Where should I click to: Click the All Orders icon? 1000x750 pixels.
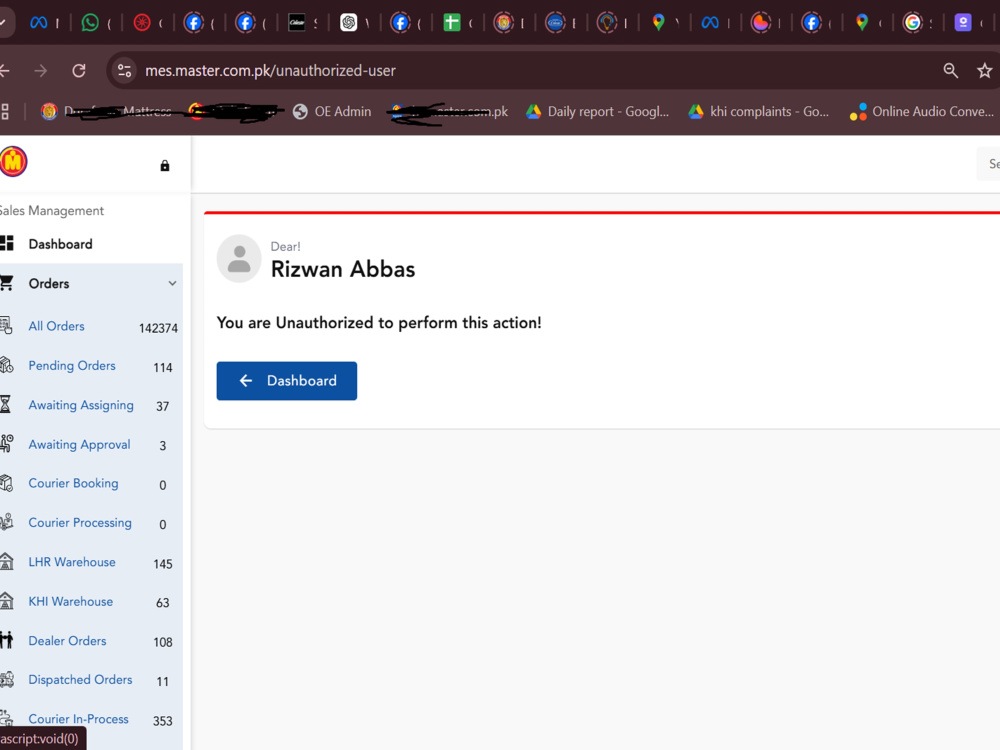coord(6,326)
